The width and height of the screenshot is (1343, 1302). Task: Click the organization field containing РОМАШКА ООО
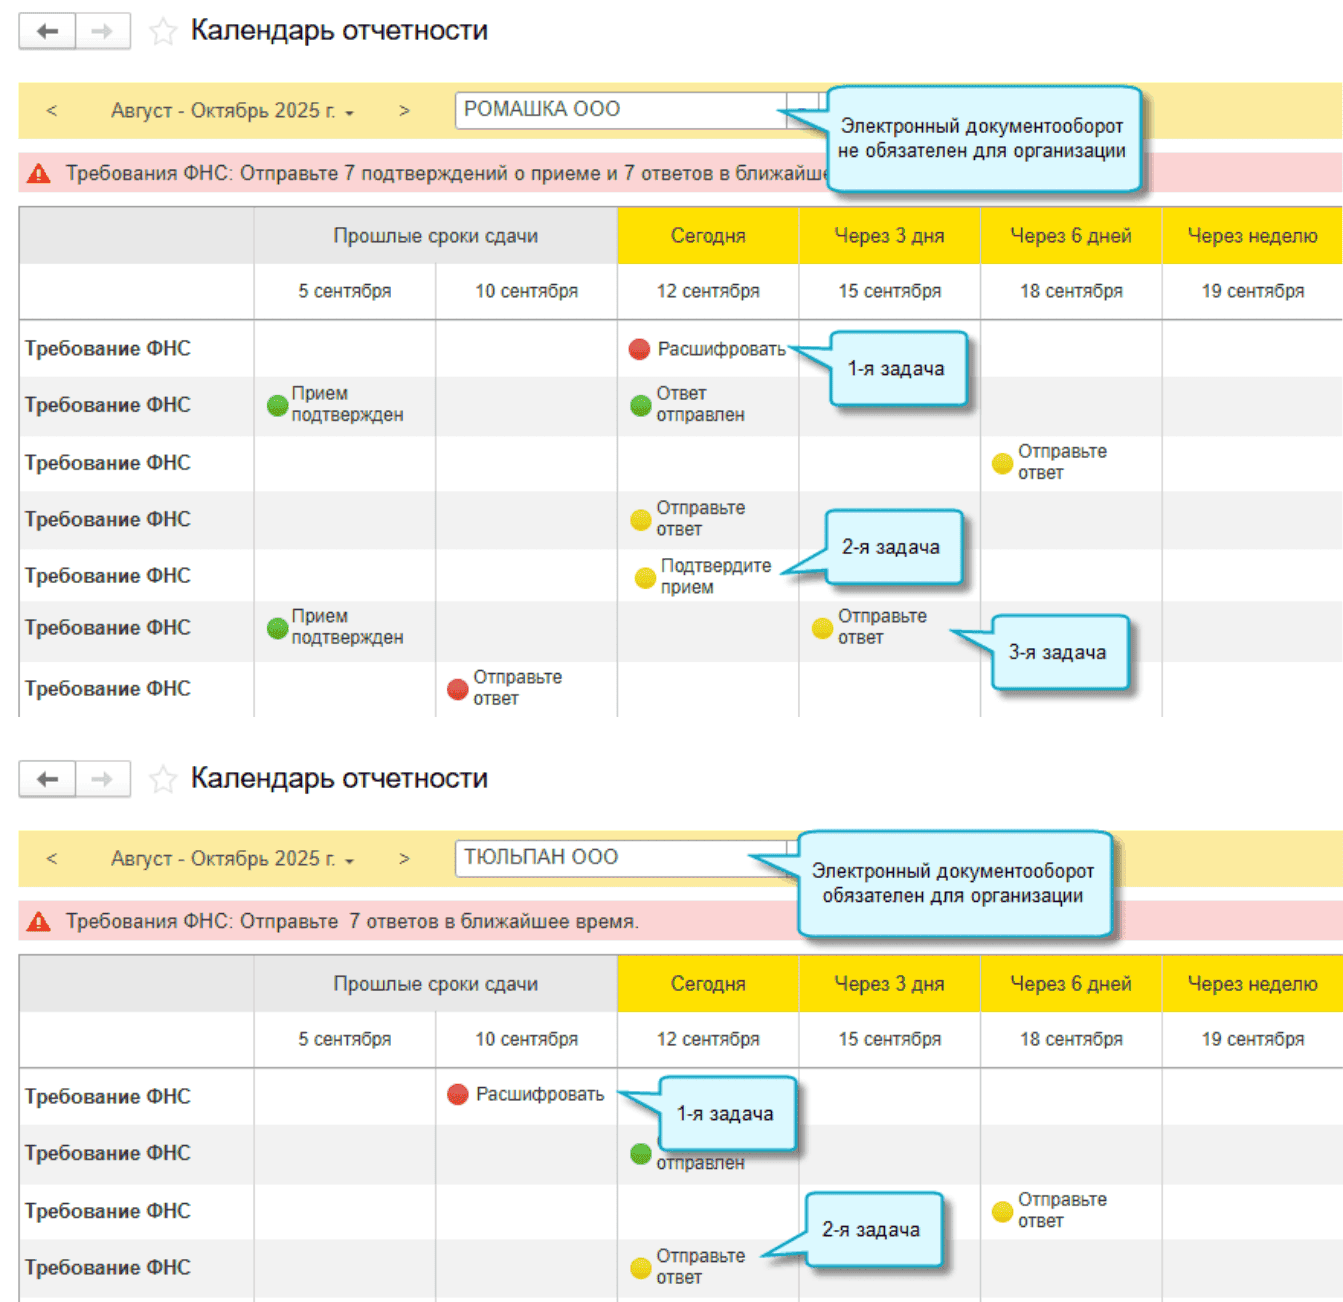click(x=620, y=110)
